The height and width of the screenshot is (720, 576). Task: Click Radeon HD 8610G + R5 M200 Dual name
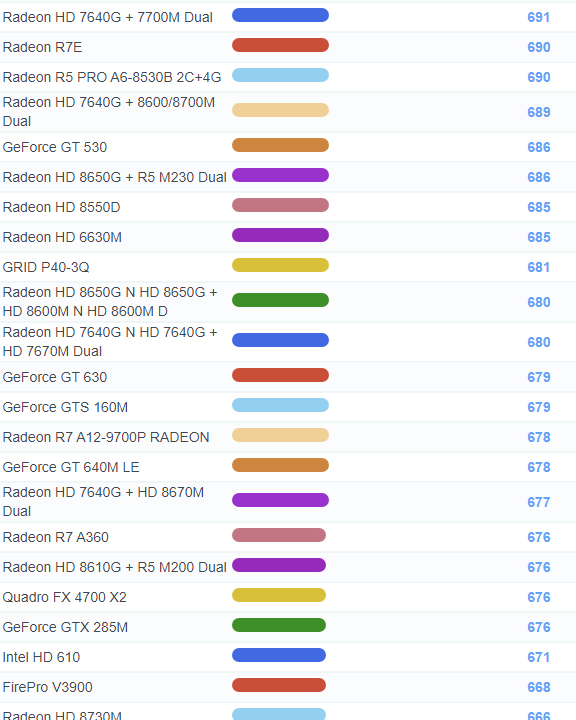click(x=115, y=568)
